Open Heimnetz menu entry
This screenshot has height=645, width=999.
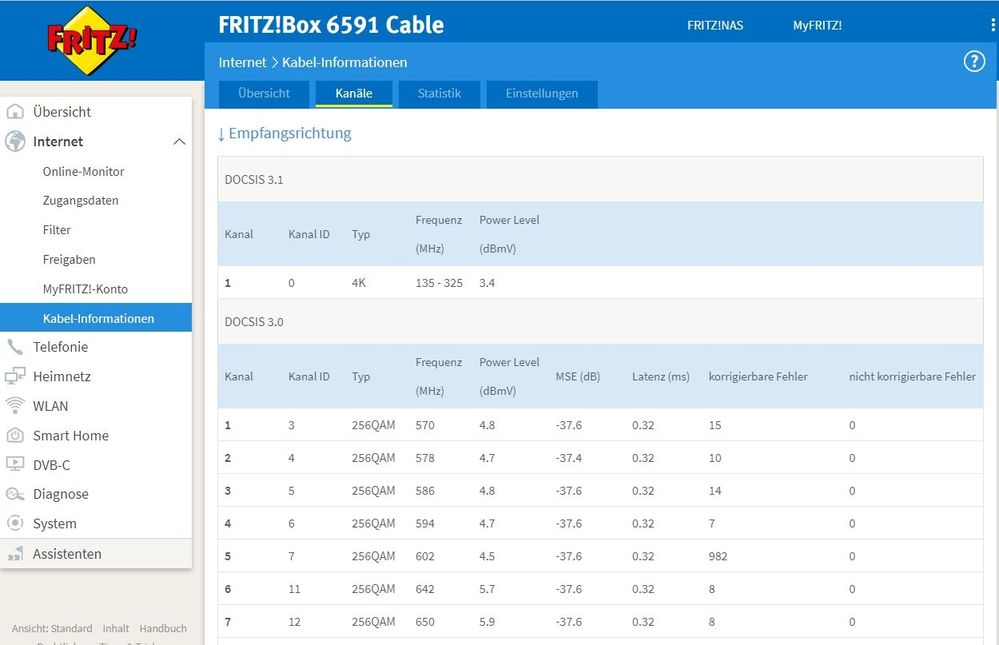[x=62, y=376]
